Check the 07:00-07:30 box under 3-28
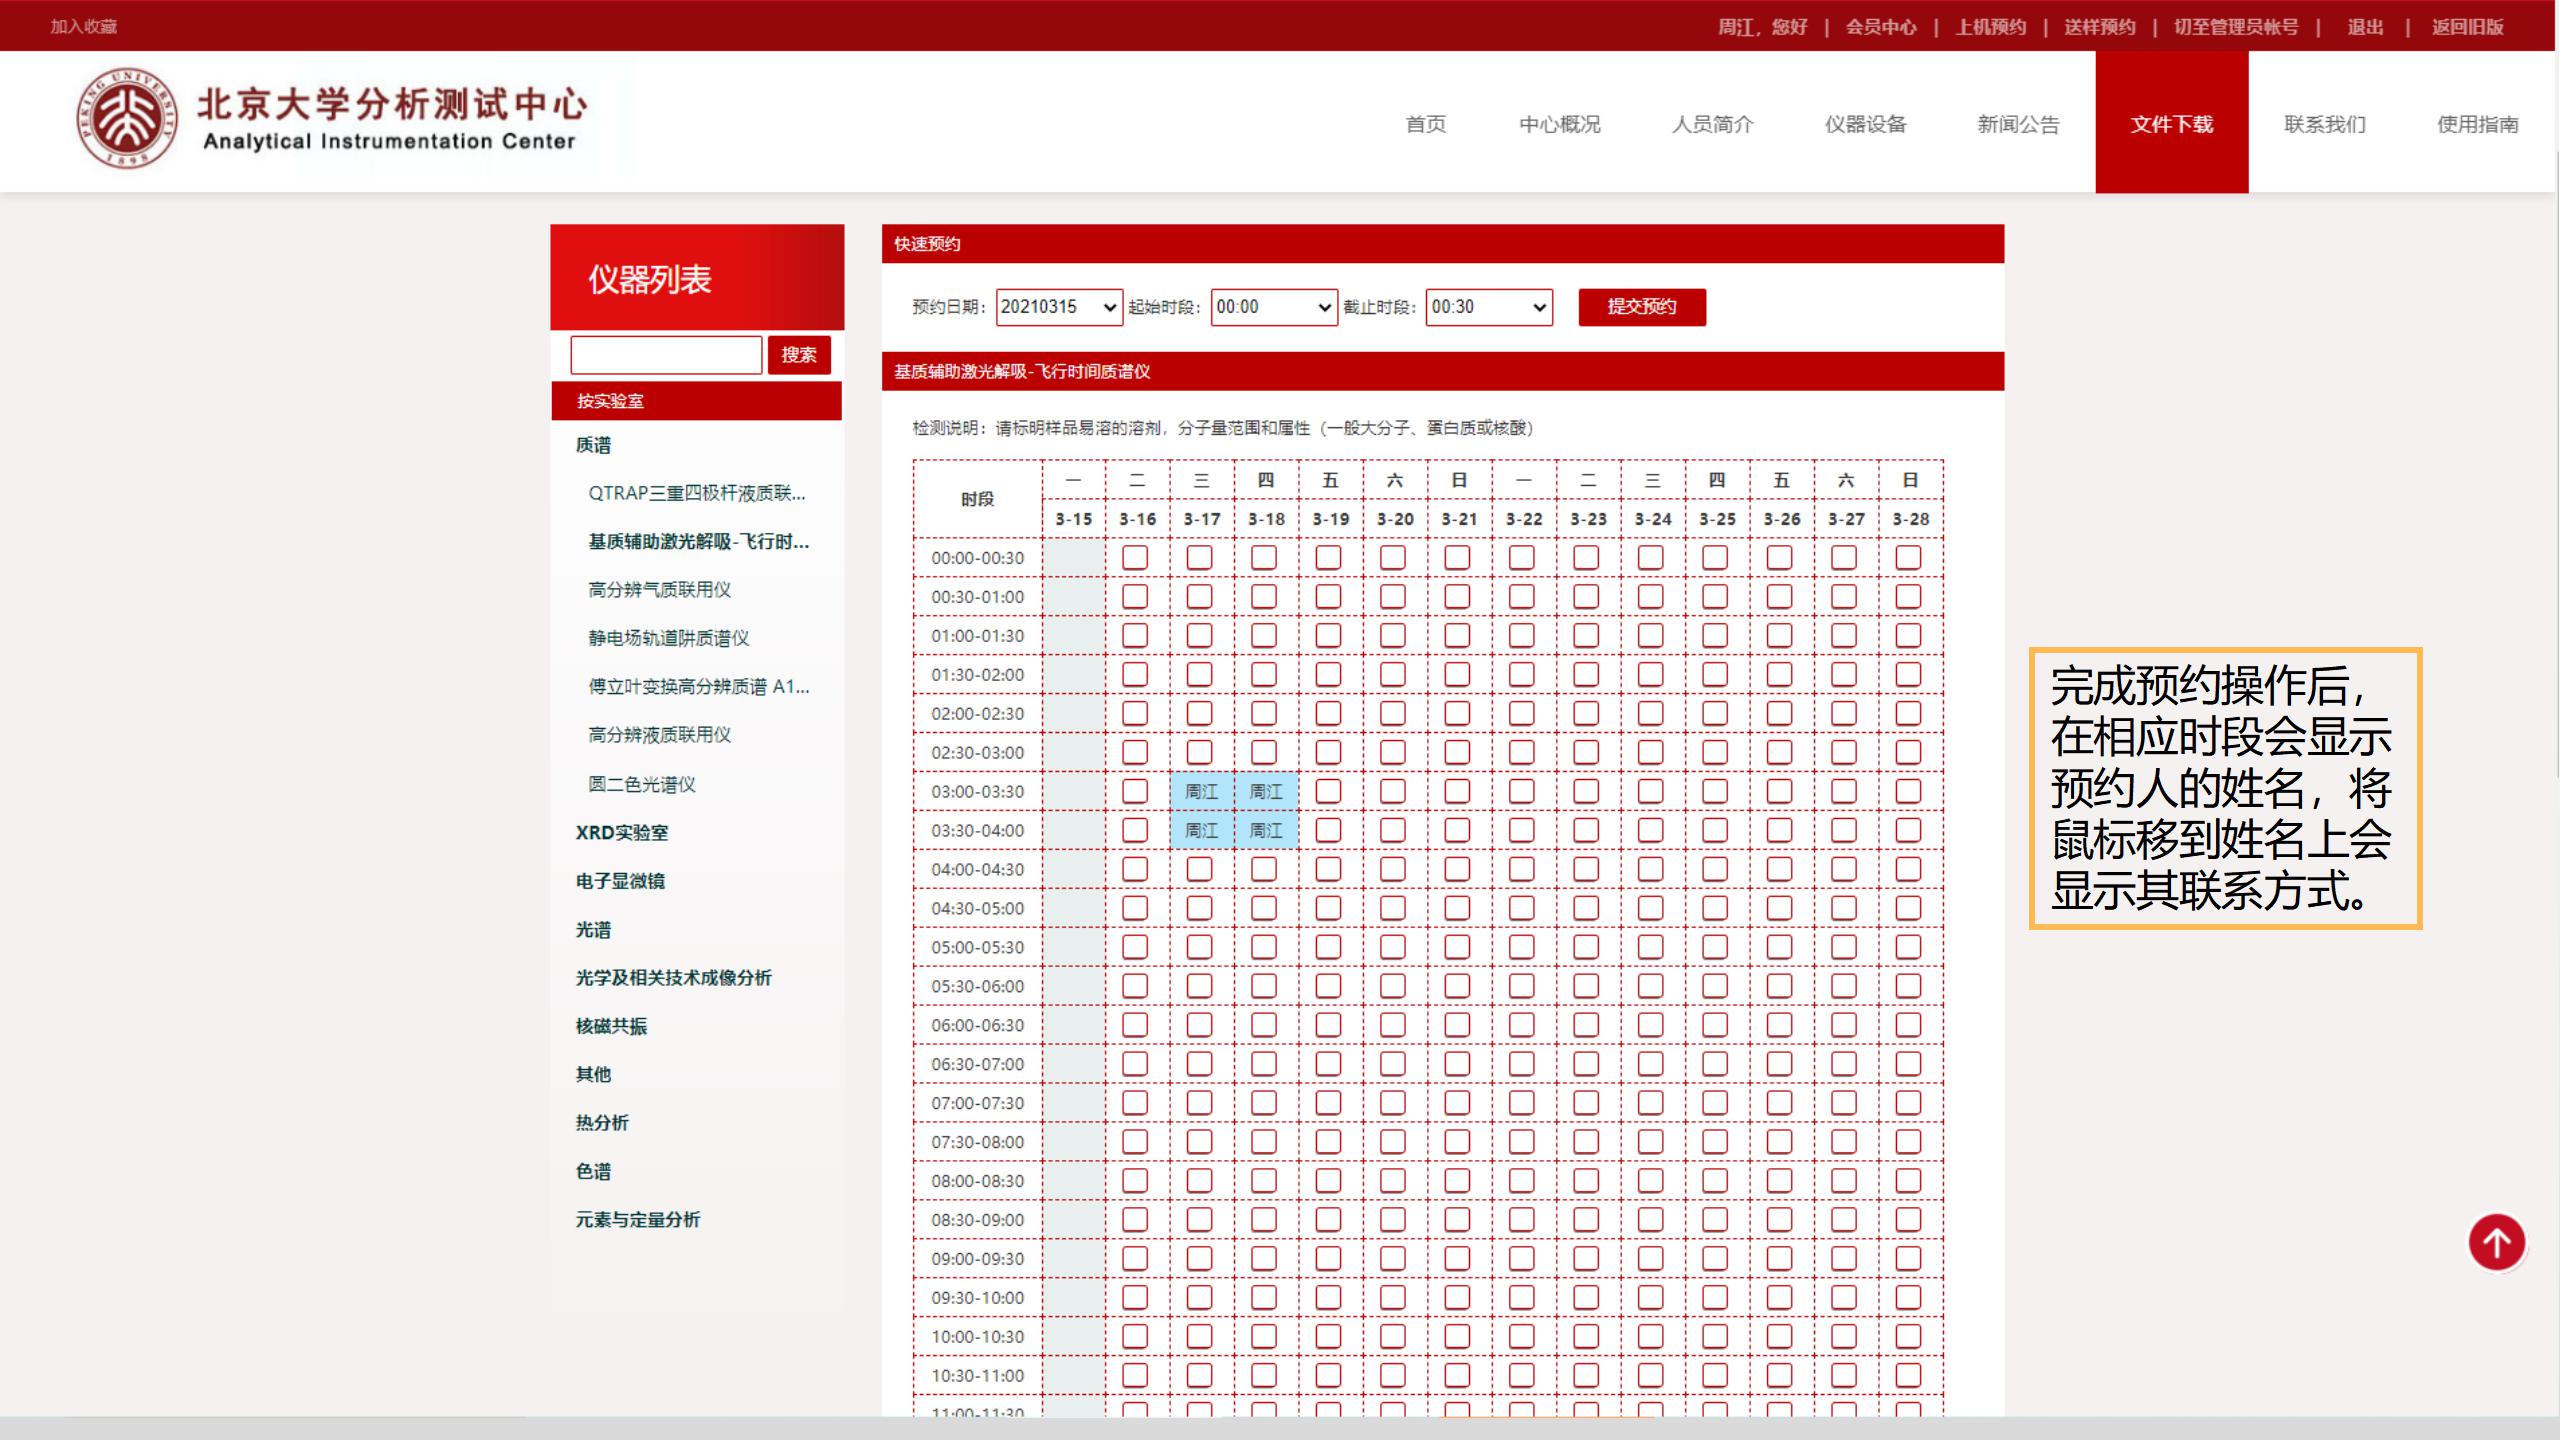The width and height of the screenshot is (2560, 1440). click(1908, 1103)
